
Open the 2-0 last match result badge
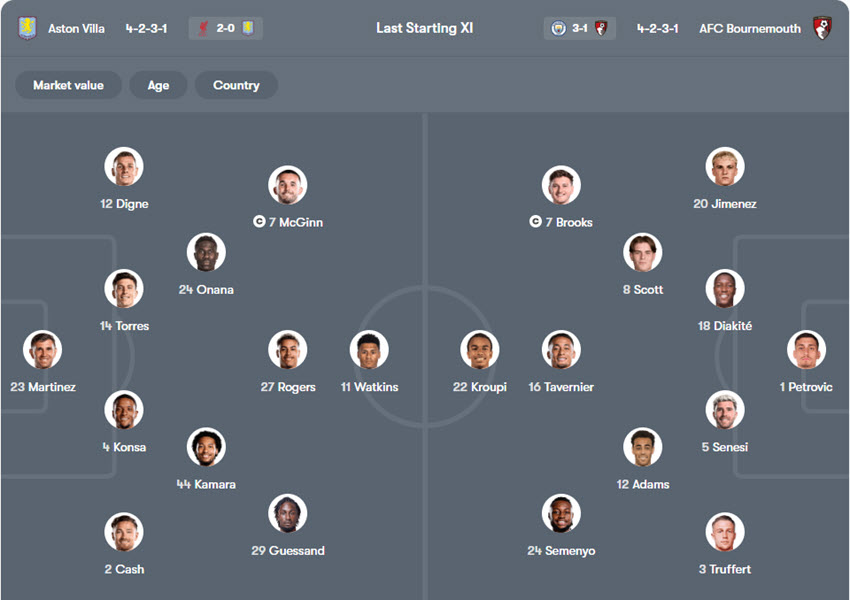point(226,28)
